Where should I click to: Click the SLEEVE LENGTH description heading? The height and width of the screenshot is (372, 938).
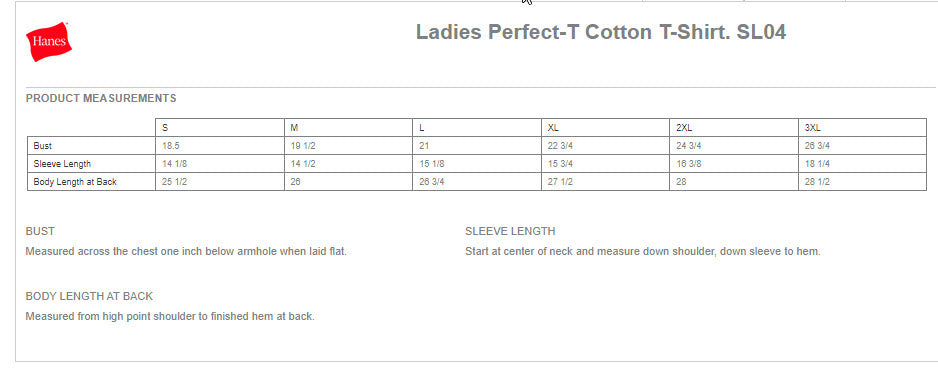tap(510, 231)
